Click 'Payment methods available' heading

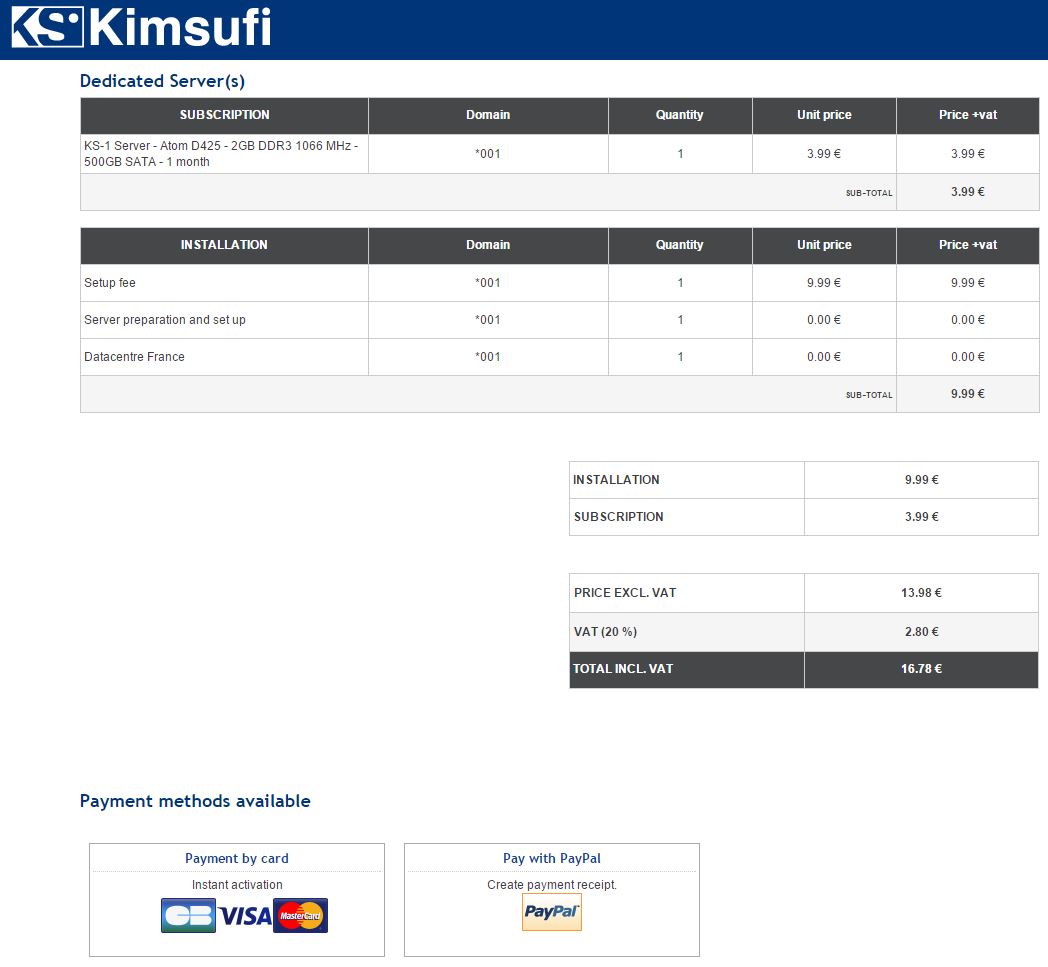pyautogui.click(x=195, y=801)
